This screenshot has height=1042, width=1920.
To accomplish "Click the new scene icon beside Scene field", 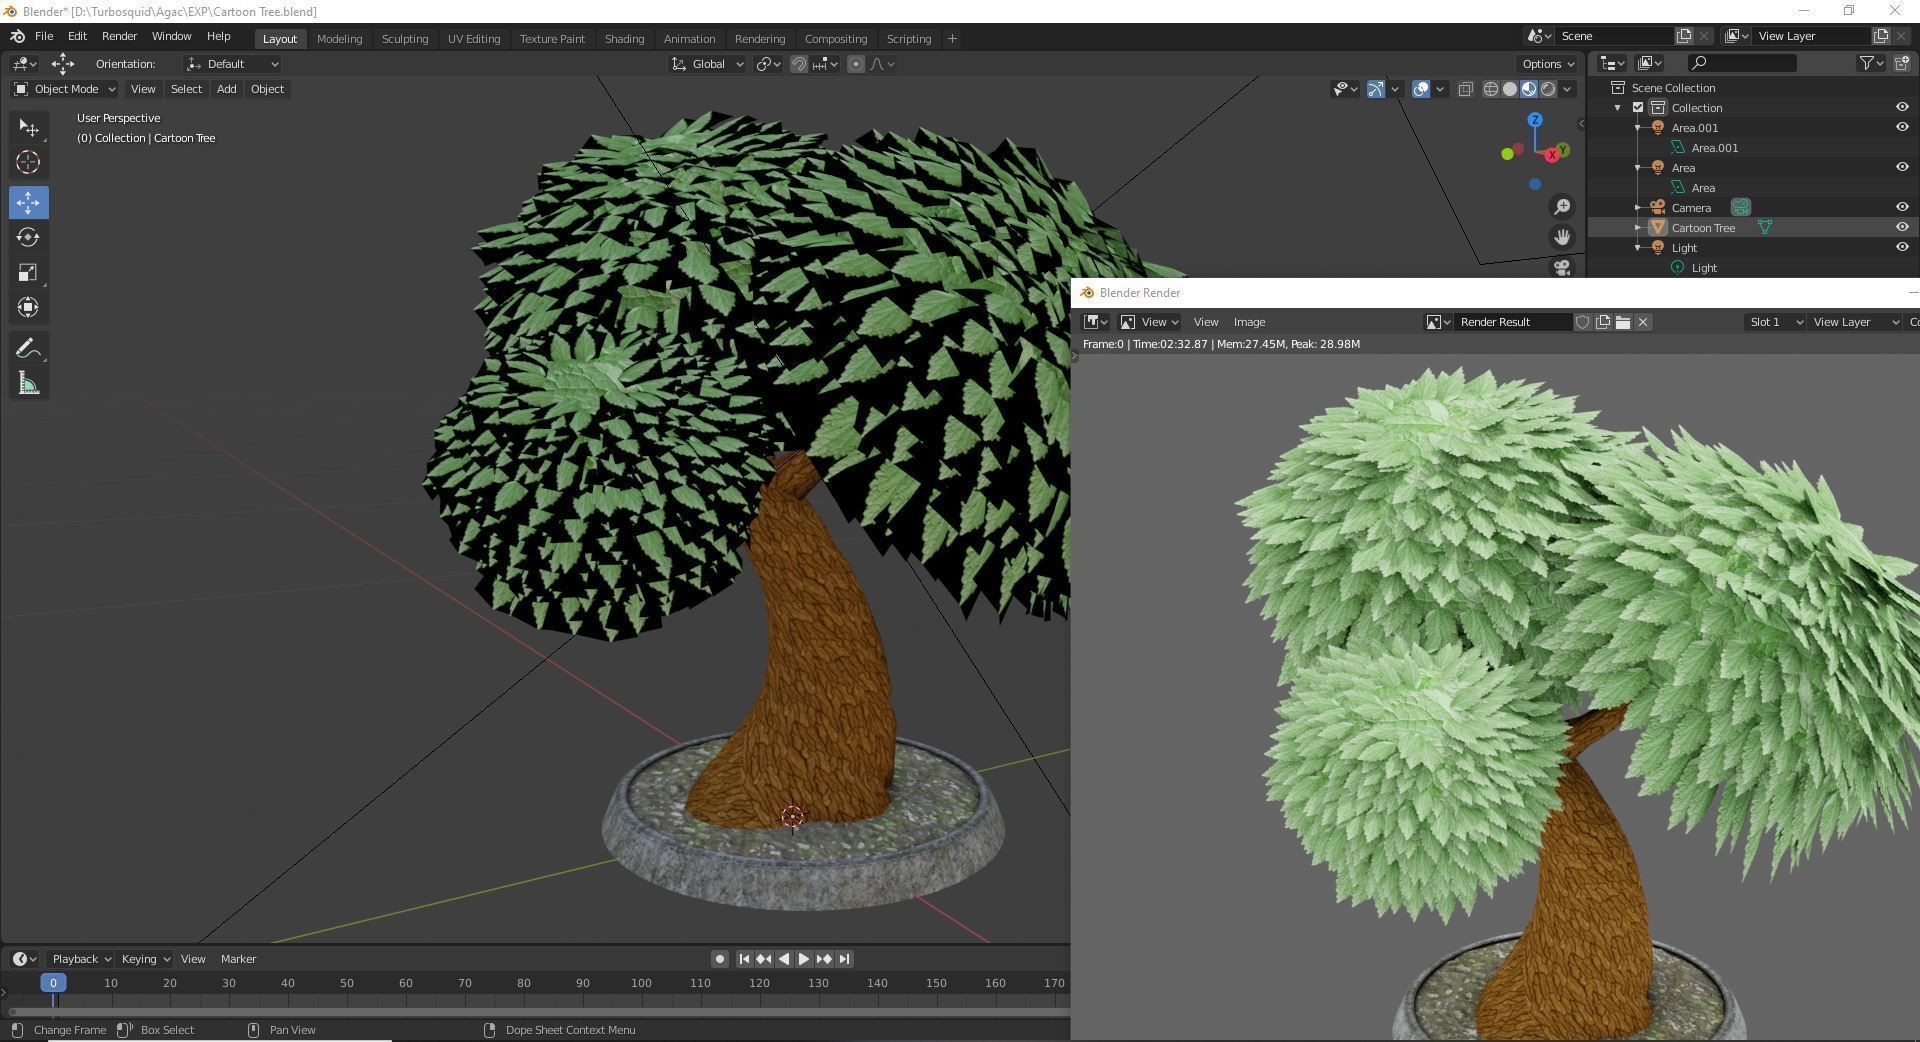I will [1684, 36].
